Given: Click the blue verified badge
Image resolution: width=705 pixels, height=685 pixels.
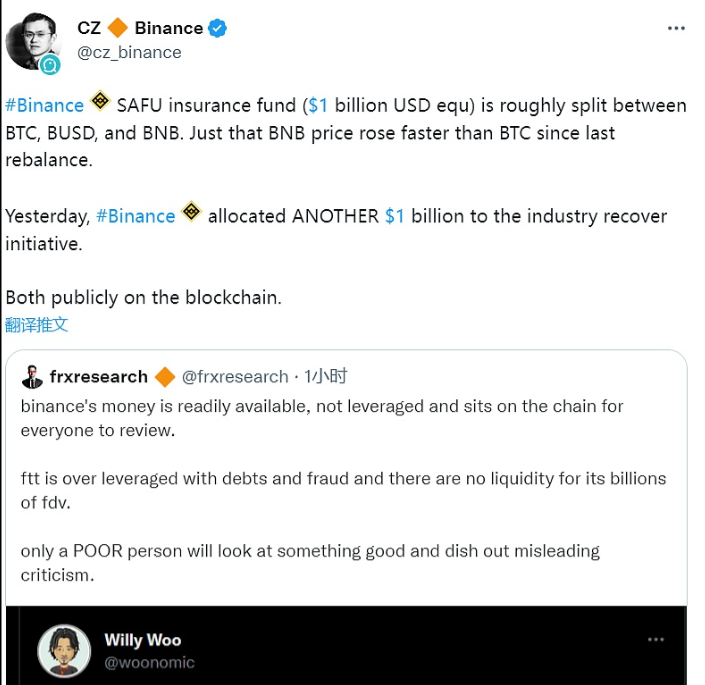Looking at the screenshot, I should click(217, 28).
